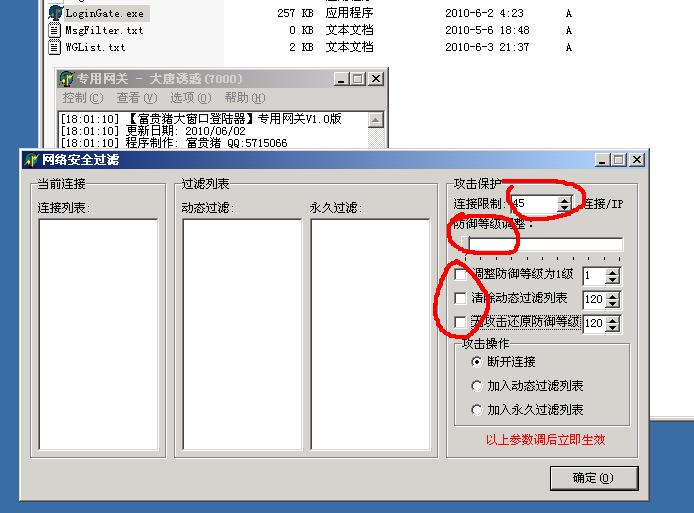Choose 加入动态过滤列表 attack action
694x513 pixels.
click(477, 385)
